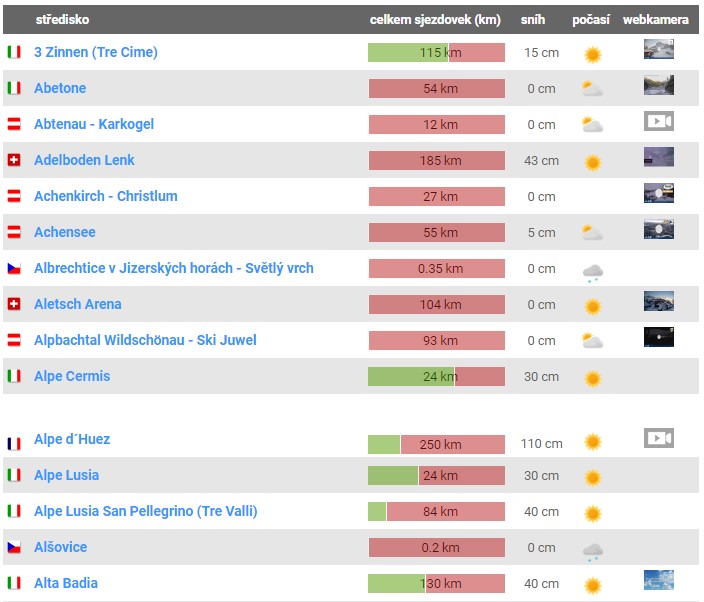The height and width of the screenshot is (602, 704).
Task: Open the webcam thumbnail for Alta Badia
Action: [658, 581]
